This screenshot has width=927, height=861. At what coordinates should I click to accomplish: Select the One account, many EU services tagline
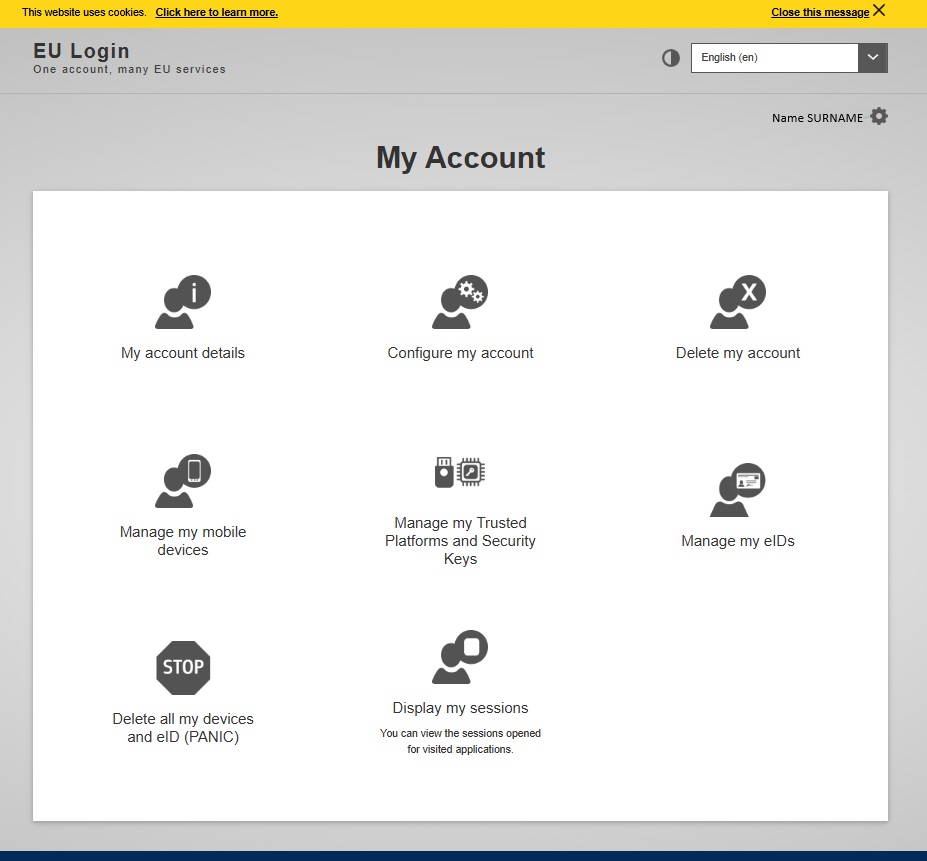pos(129,69)
